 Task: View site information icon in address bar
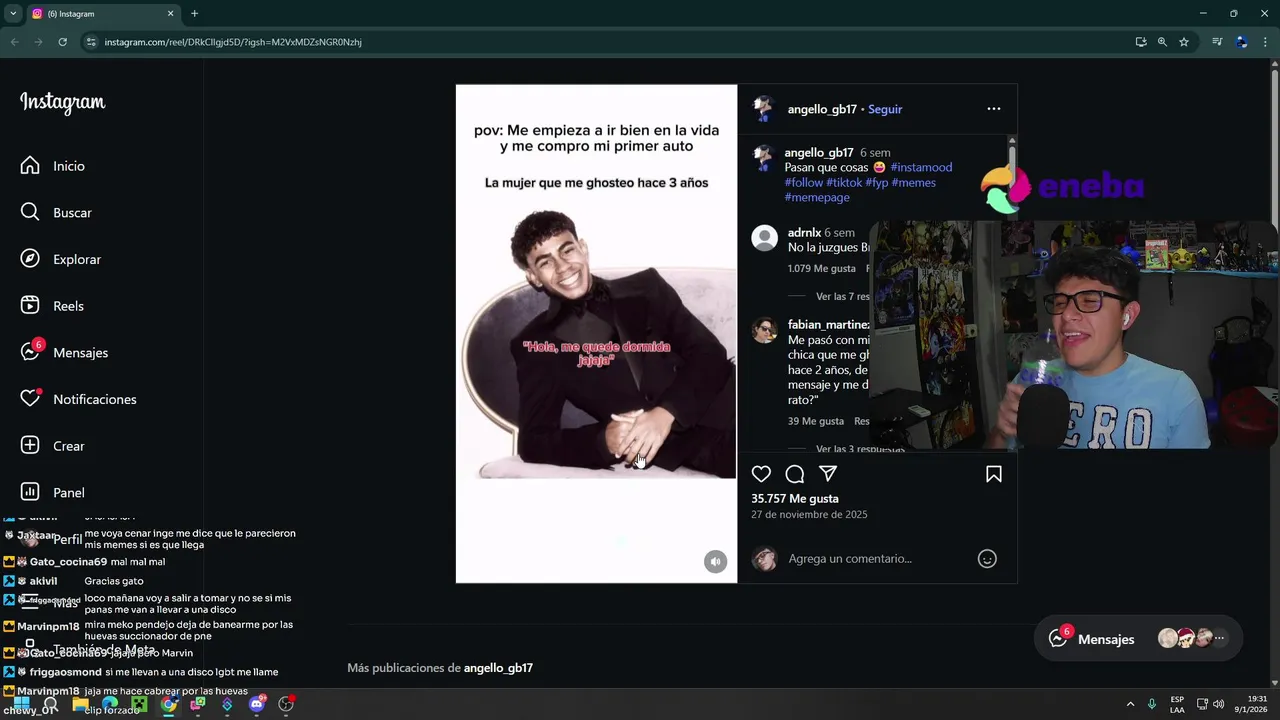click(x=91, y=42)
